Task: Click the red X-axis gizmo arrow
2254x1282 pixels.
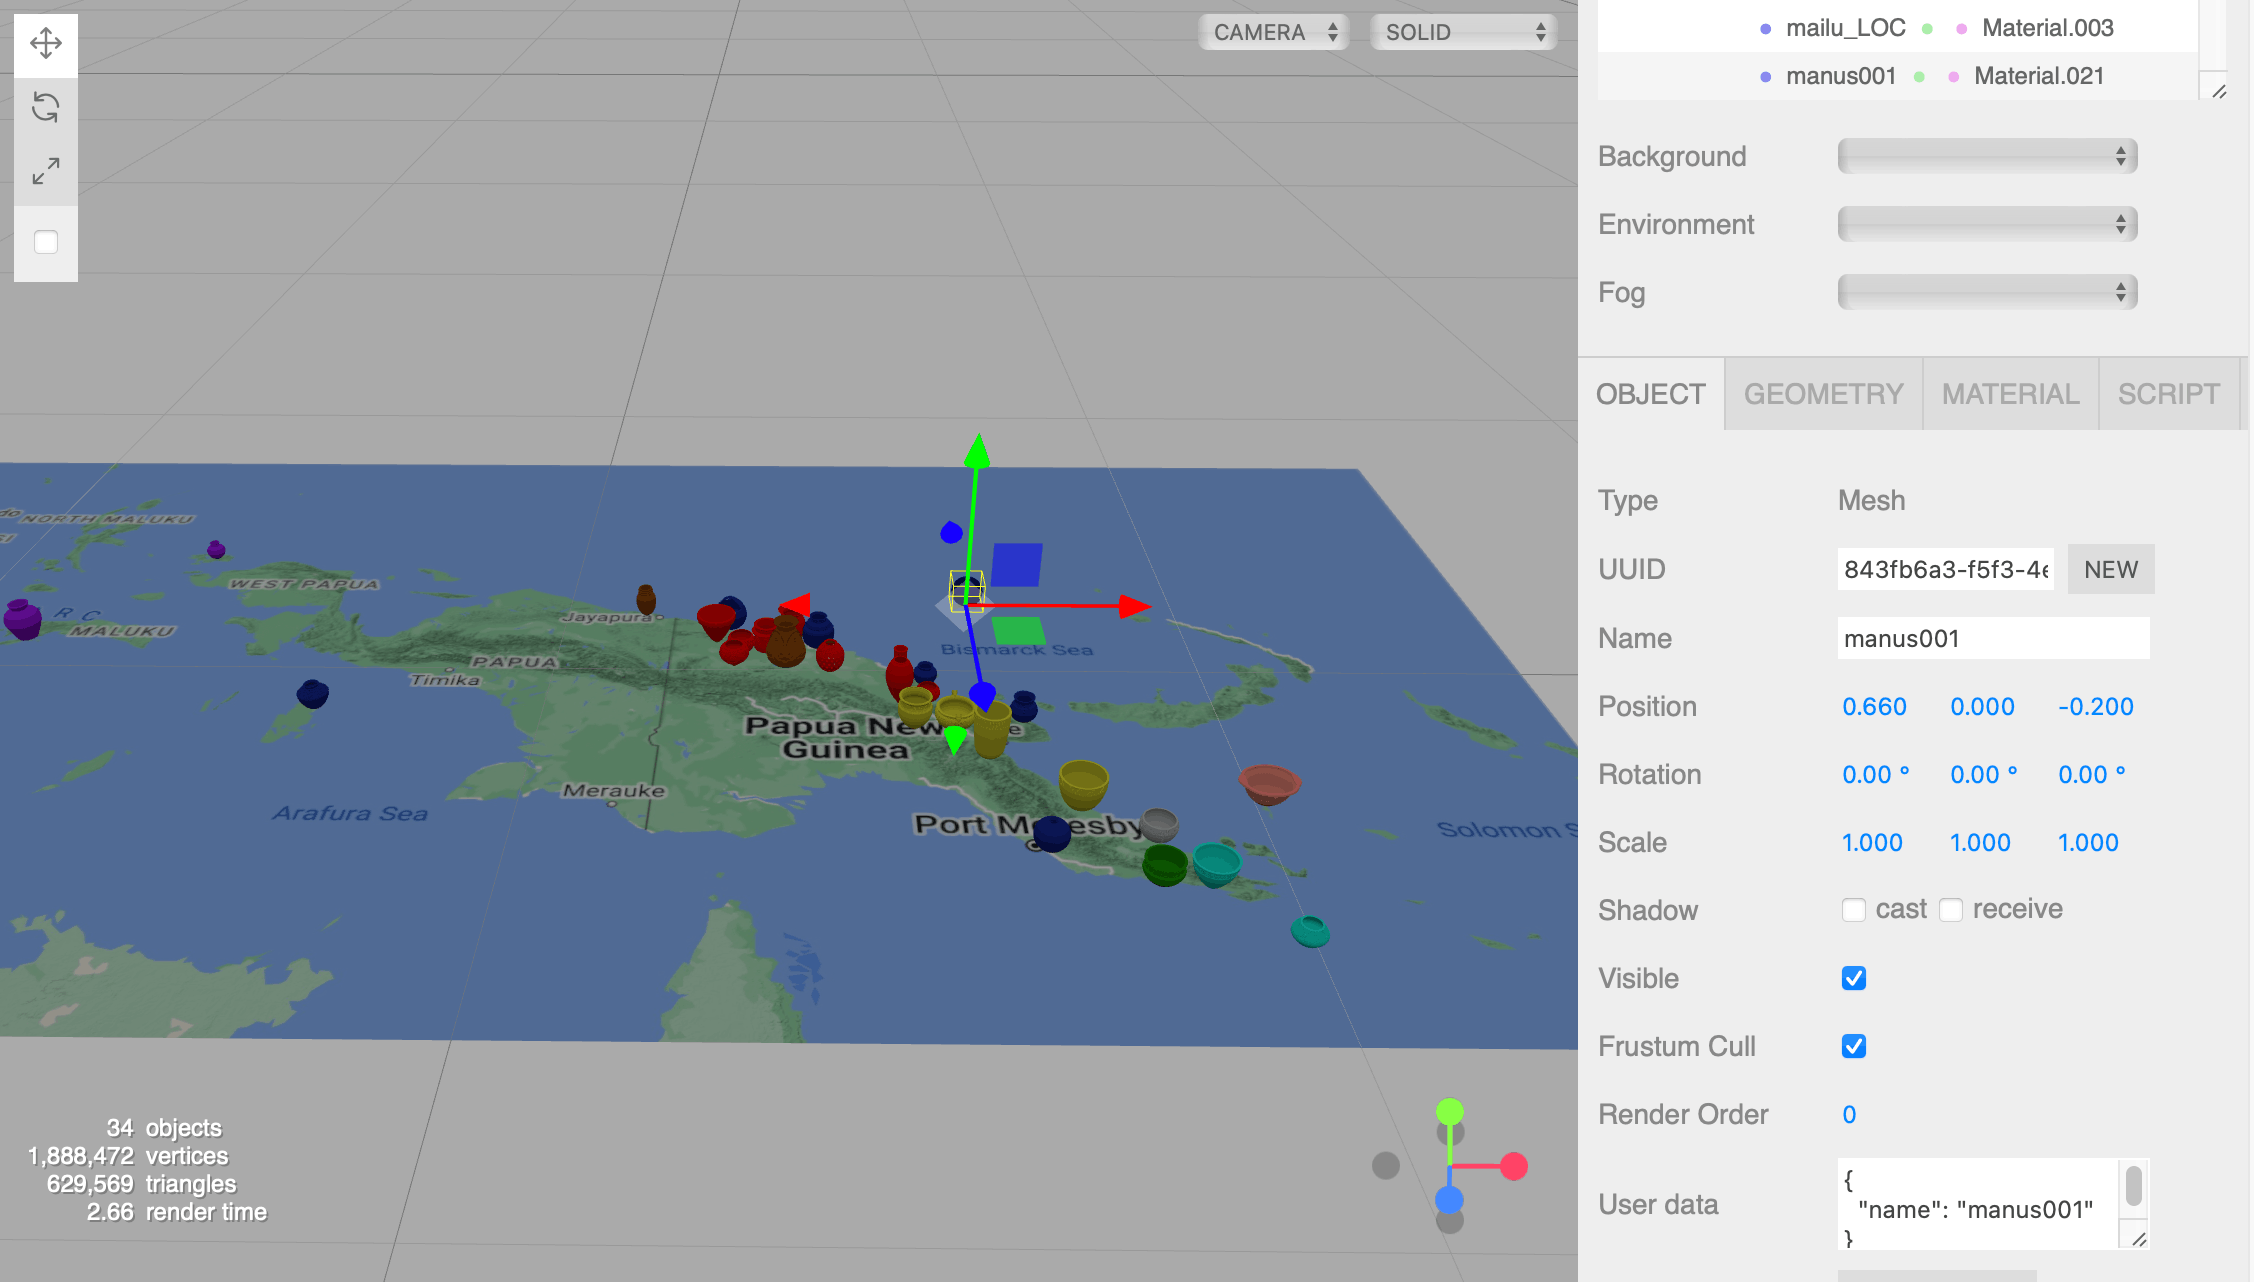Action: (x=1134, y=606)
